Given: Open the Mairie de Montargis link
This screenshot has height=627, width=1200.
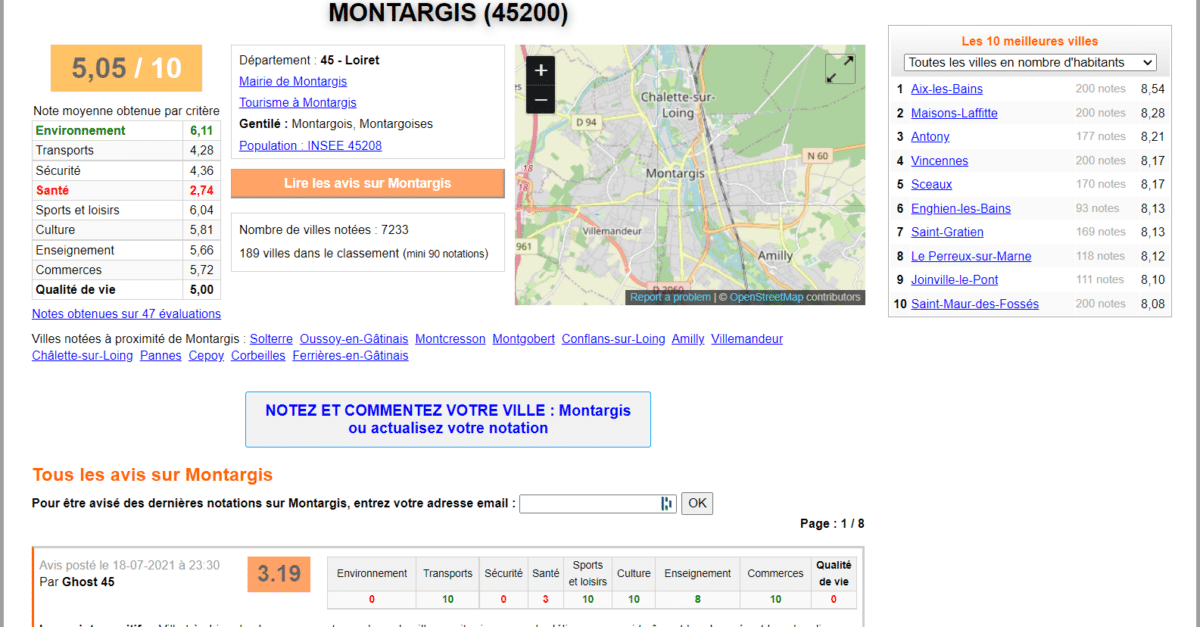Looking at the screenshot, I should pos(293,81).
